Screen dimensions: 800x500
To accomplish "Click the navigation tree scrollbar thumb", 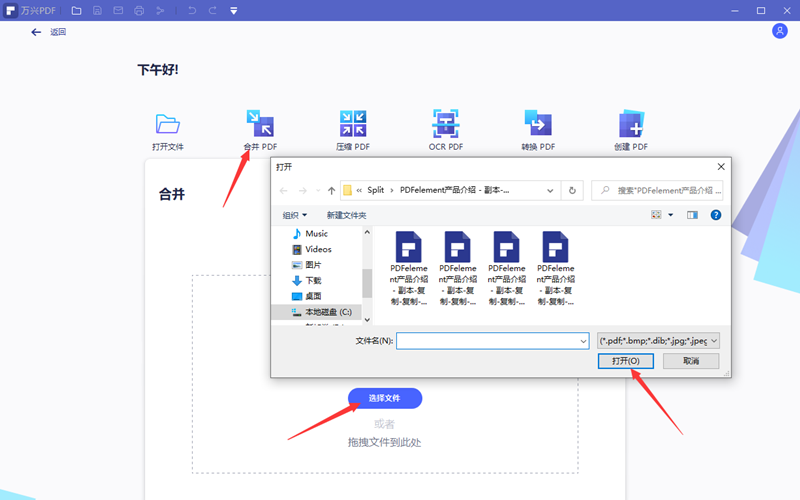I will click(367, 283).
